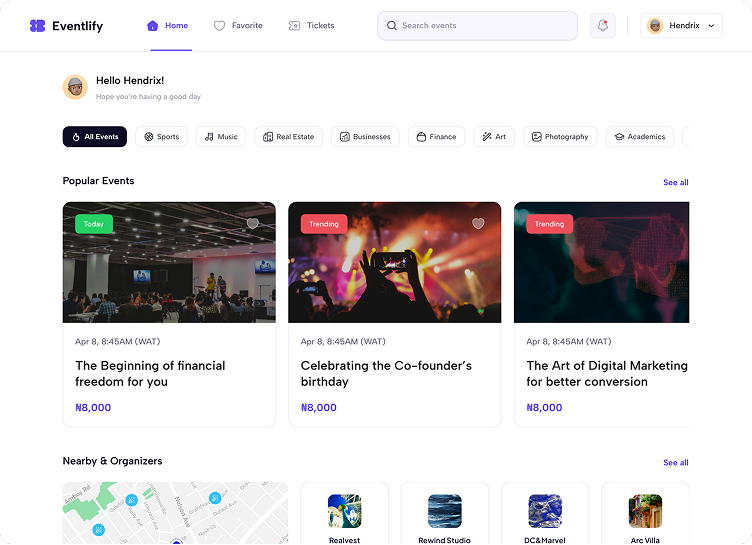Click the Academics graduation cap icon
Viewport: 752px width, 545px height.
point(619,137)
